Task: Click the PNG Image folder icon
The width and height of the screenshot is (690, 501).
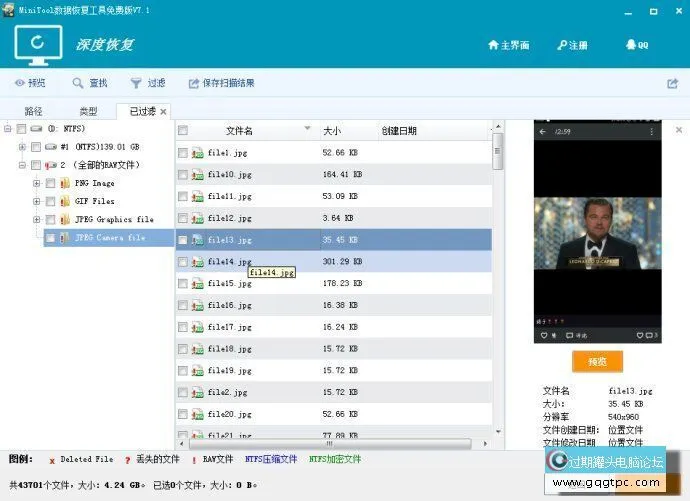Action: tap(65, 183)
